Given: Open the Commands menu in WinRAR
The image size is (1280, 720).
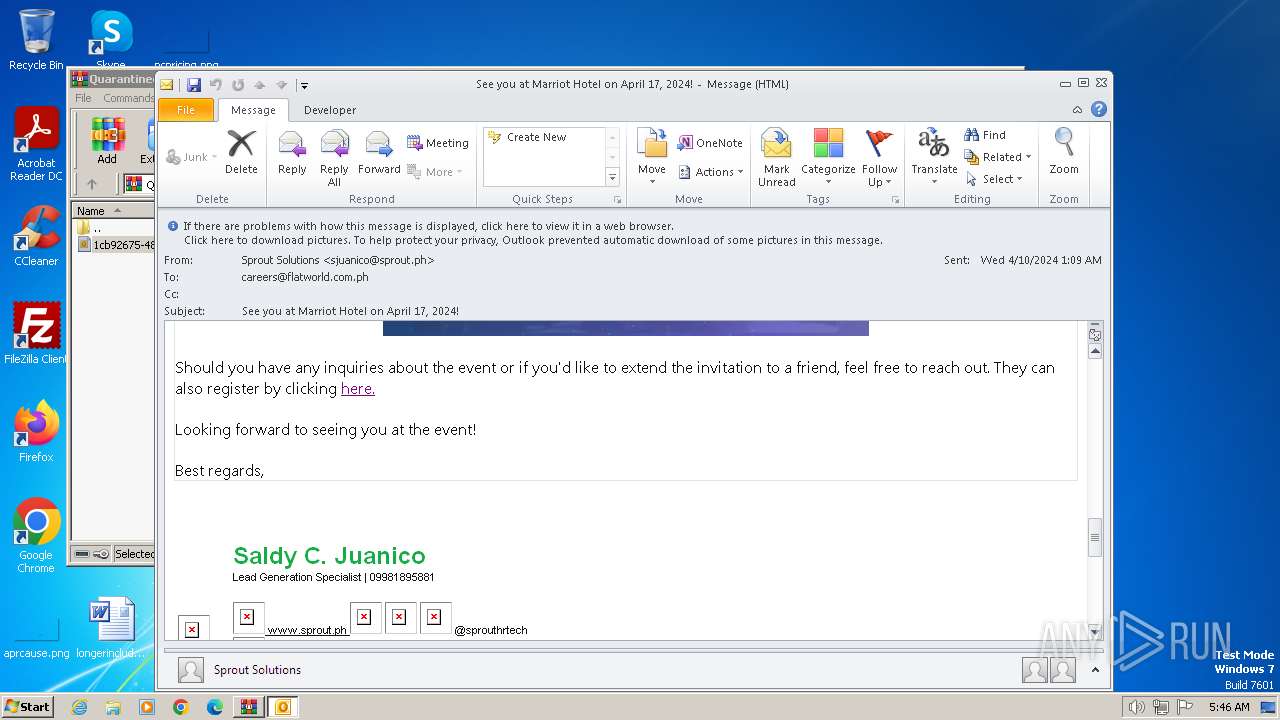Looking at the screenshot, I should coord(129,98).
